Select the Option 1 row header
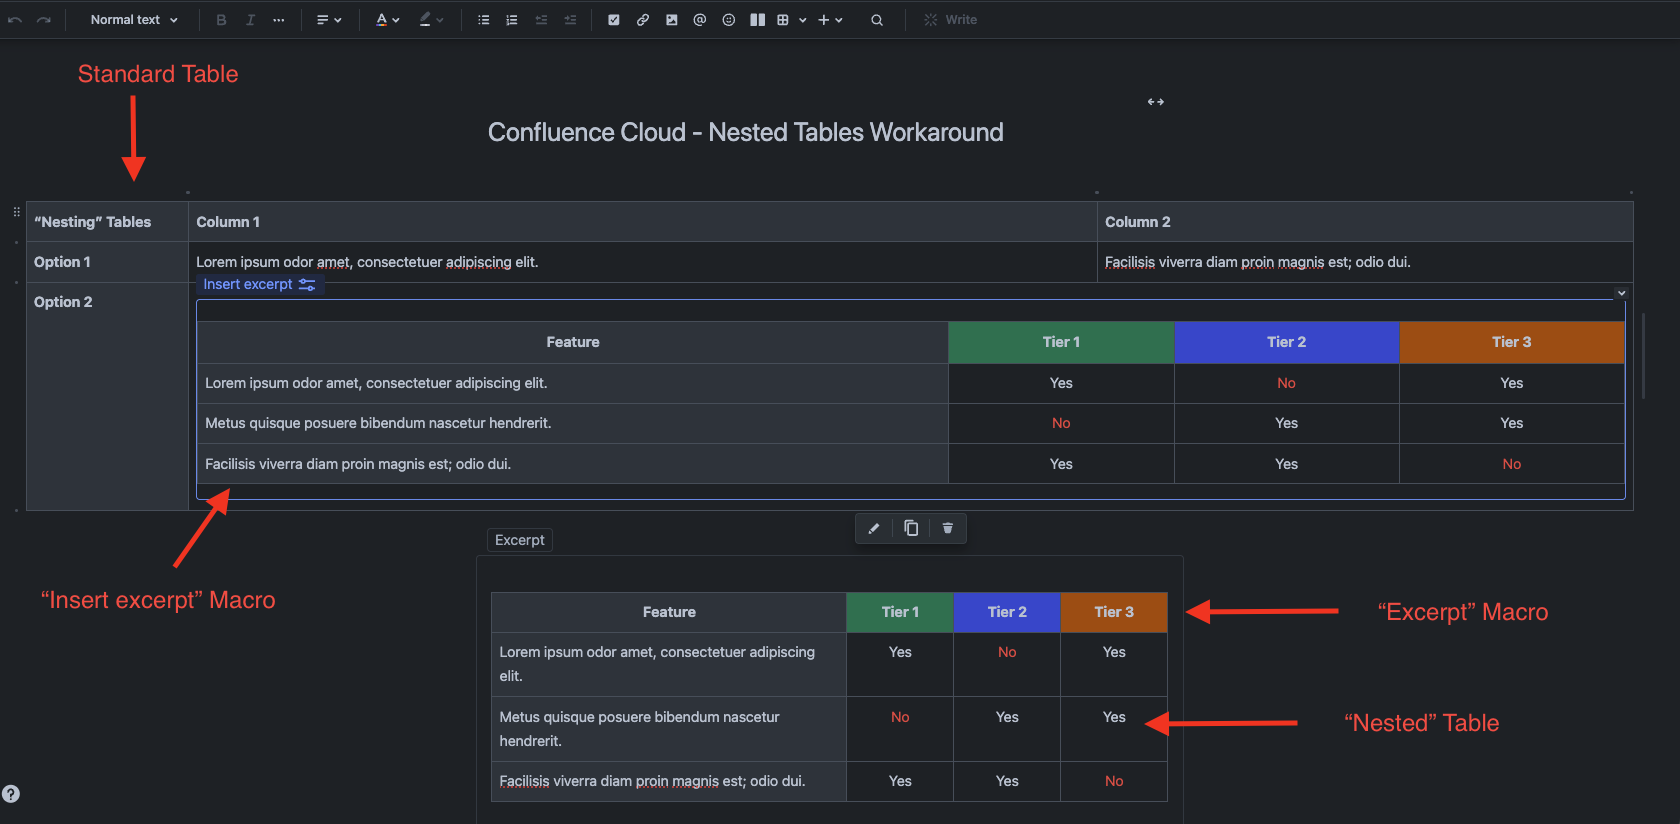The height and width of the screenshot is (824, 1680). (x=108, y=262)
